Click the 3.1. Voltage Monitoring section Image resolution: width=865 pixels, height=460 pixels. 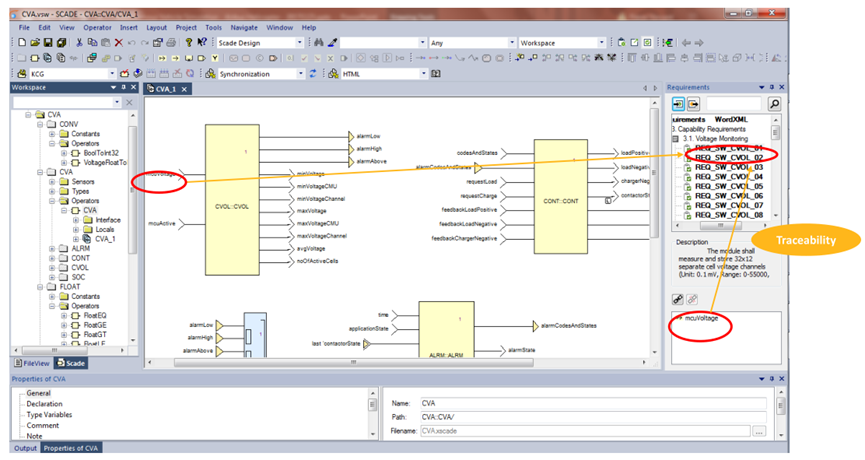click(715, 138)
